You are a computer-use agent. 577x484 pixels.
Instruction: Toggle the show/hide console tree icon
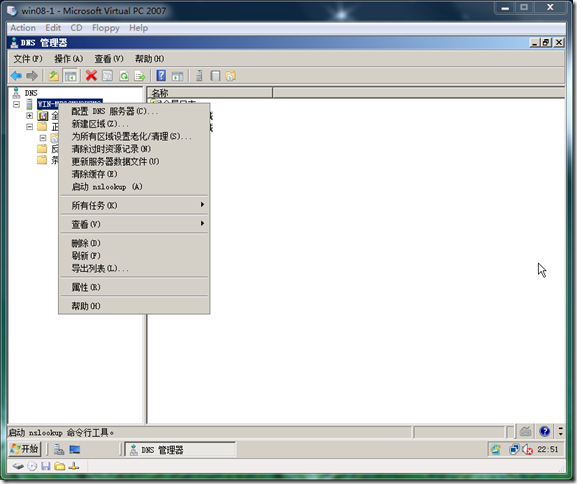pyautogui.click(x=70, y=76)
